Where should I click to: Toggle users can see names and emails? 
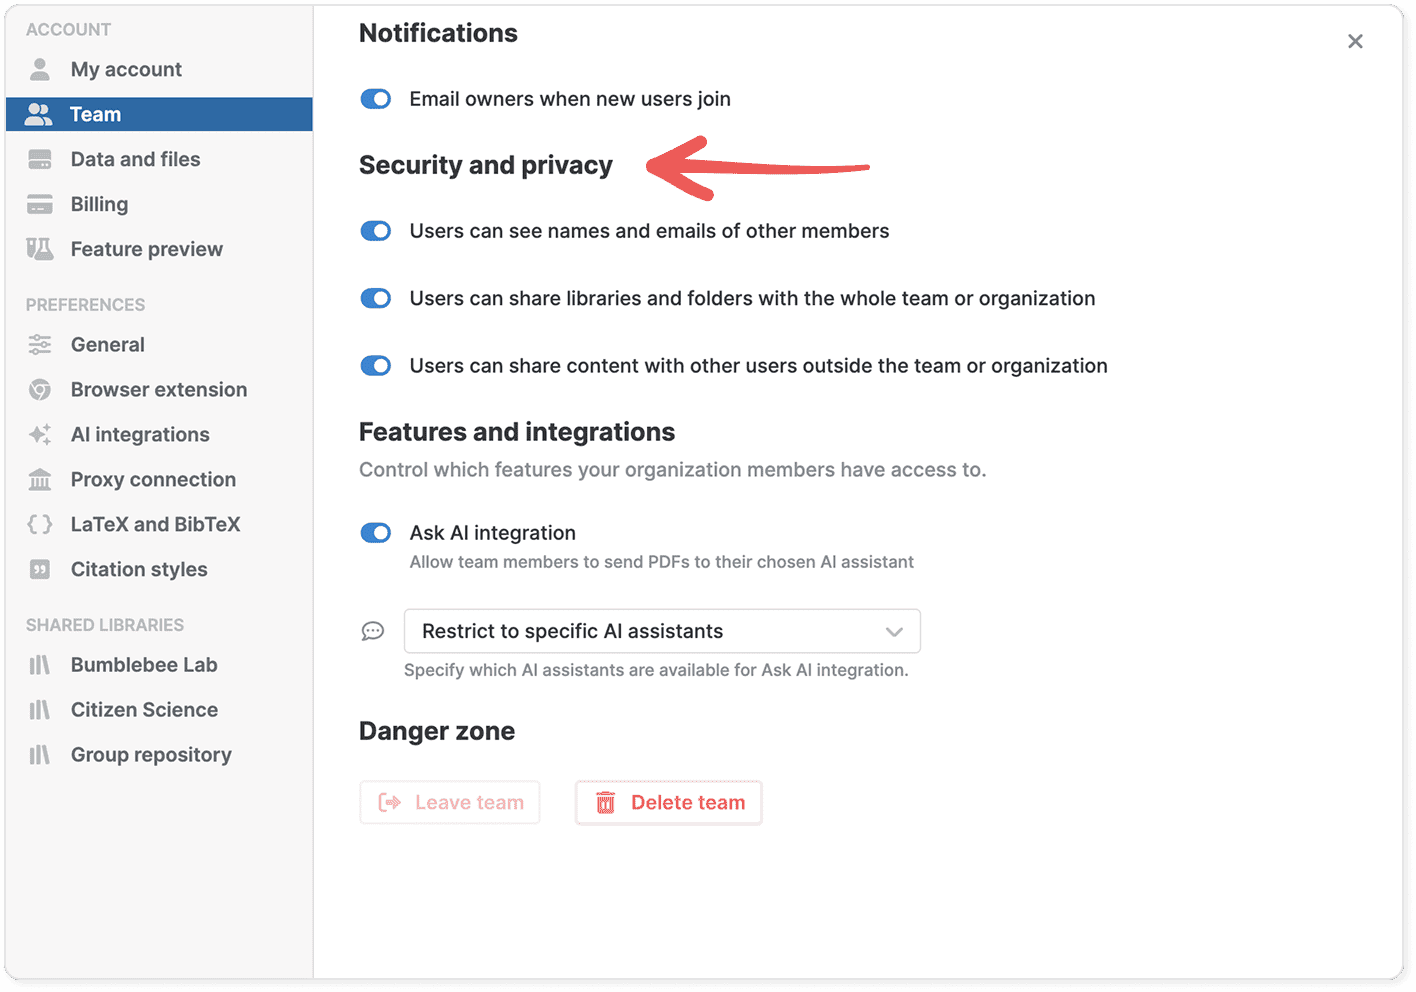(376, 231)
